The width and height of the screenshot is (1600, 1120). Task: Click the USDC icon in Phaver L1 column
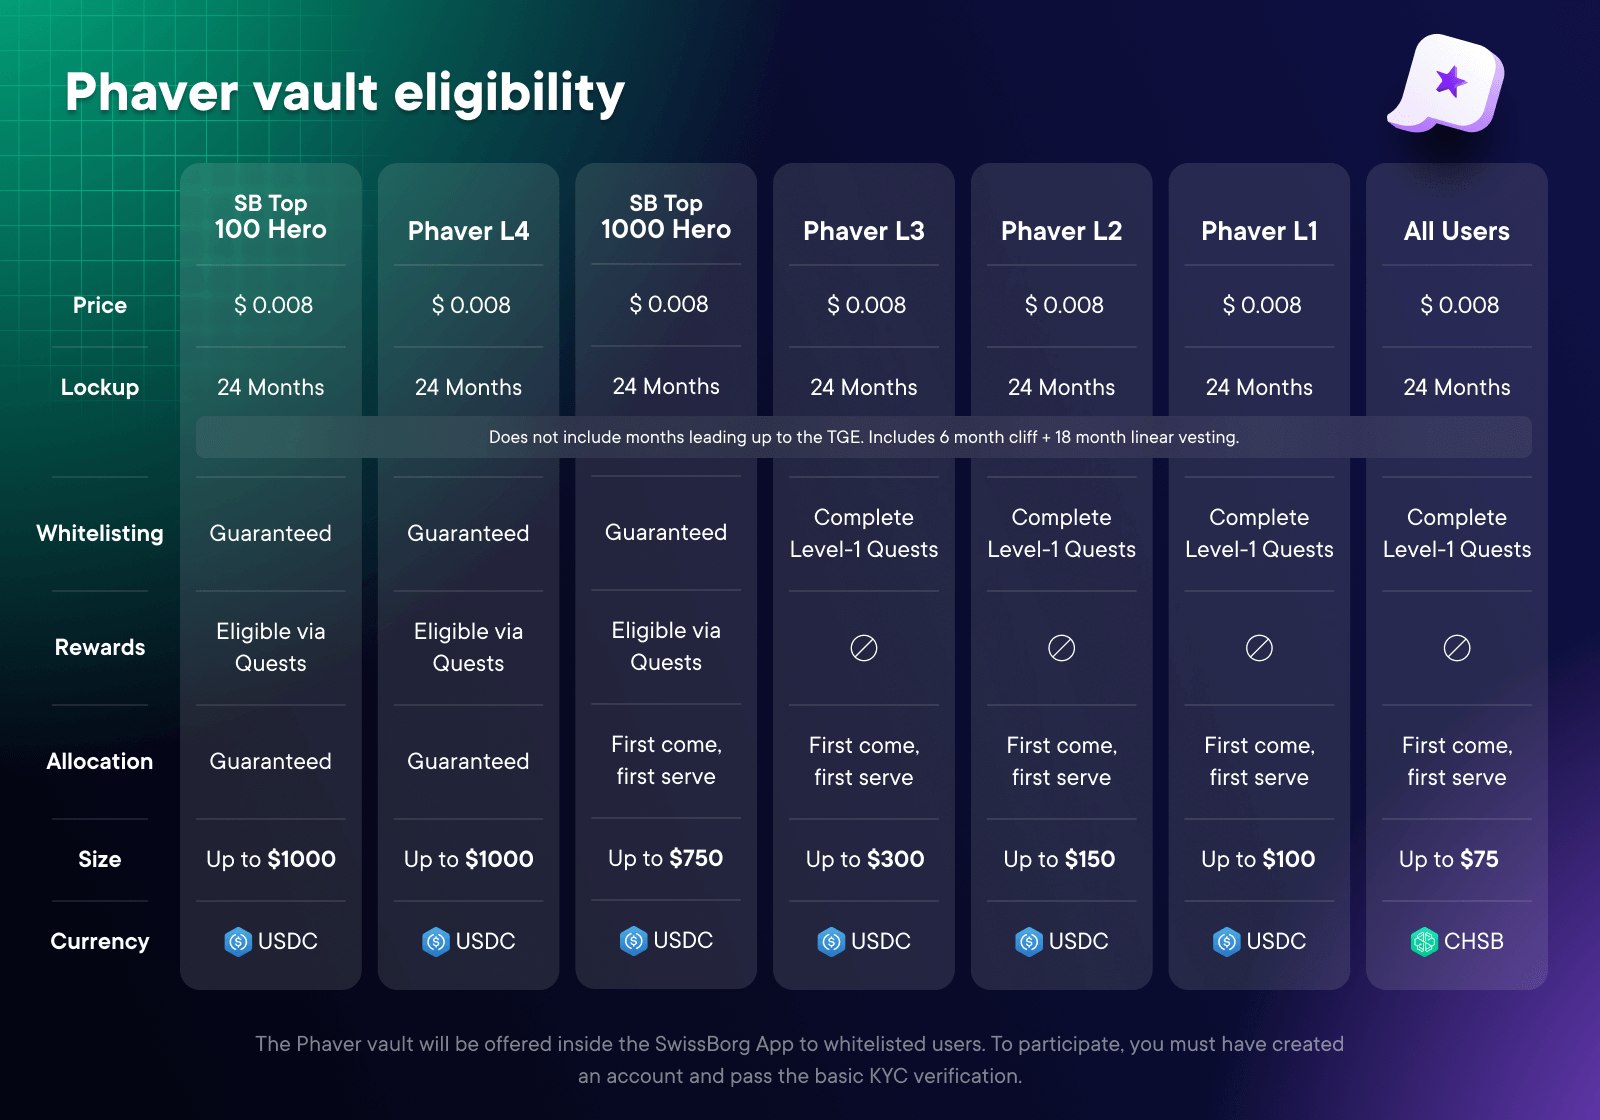(x=1227, y=942)
